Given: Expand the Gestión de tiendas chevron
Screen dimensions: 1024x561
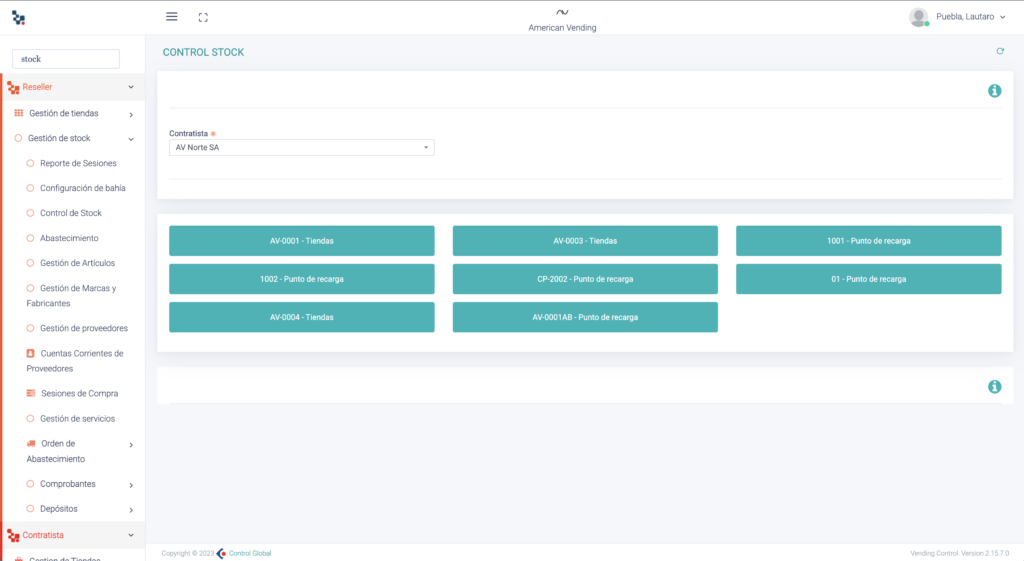Looking at the screenshot, I should [x=131, y=115].
